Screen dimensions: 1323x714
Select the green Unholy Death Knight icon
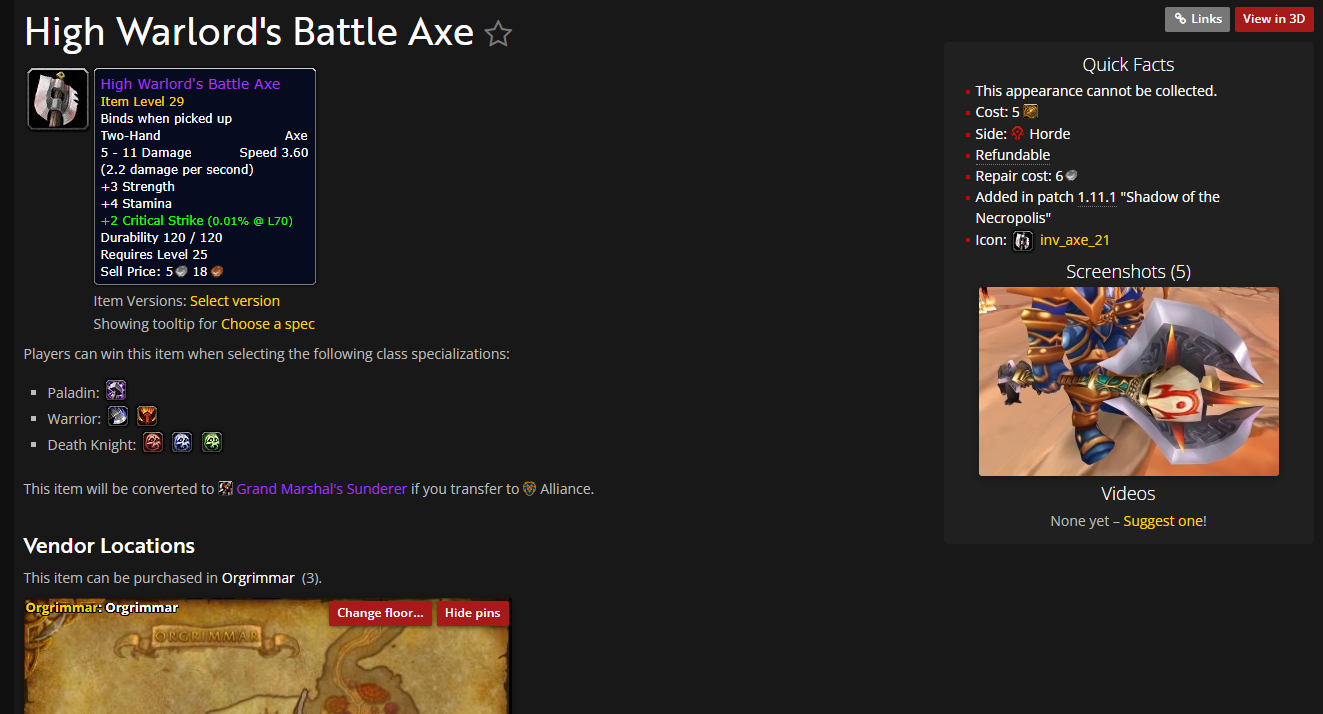(x=211, y=443)
